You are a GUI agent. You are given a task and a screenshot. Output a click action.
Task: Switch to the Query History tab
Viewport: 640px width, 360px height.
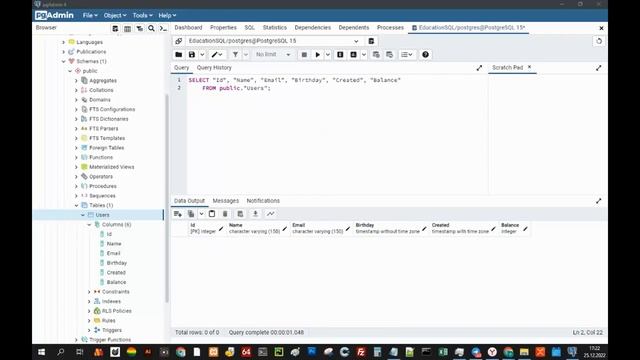[214, 68]
